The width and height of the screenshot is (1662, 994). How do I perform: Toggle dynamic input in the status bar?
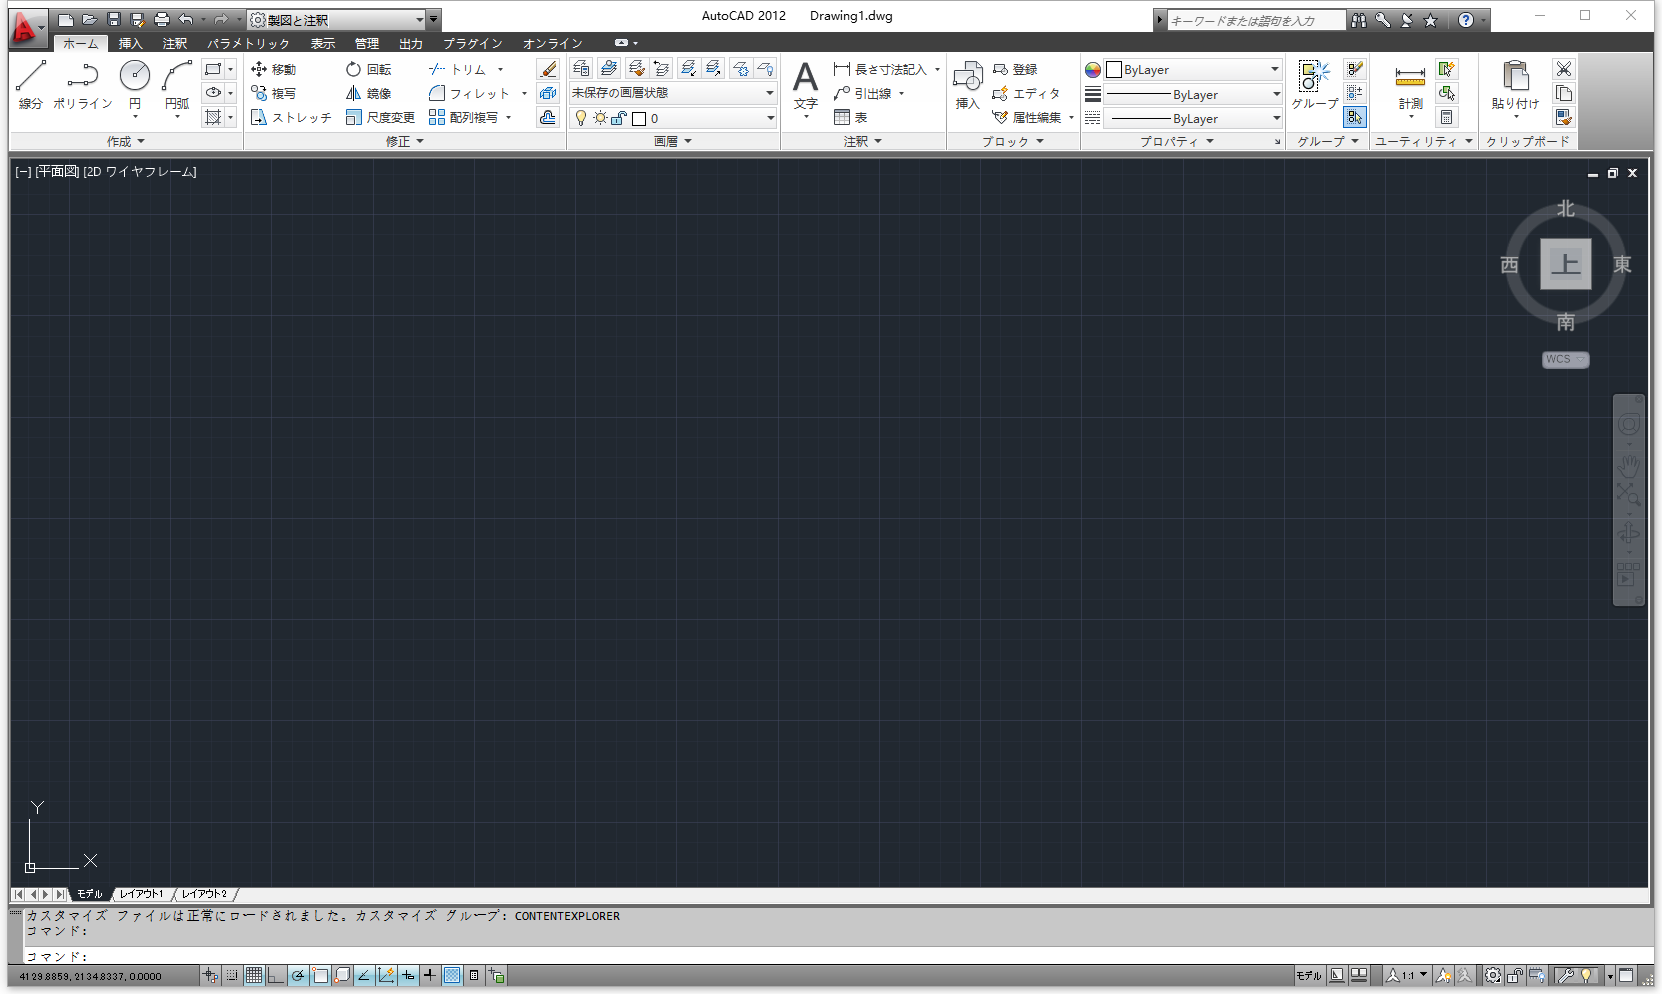point(408,975)
